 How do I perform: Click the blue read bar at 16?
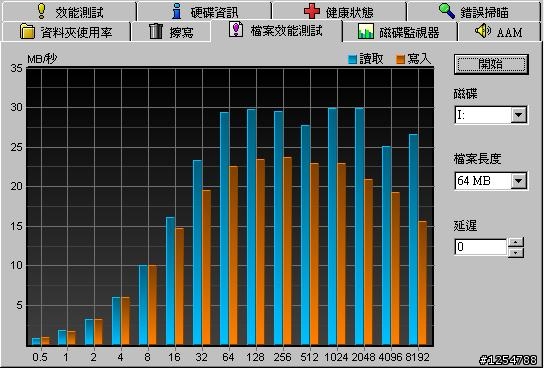tap(170, 281)
